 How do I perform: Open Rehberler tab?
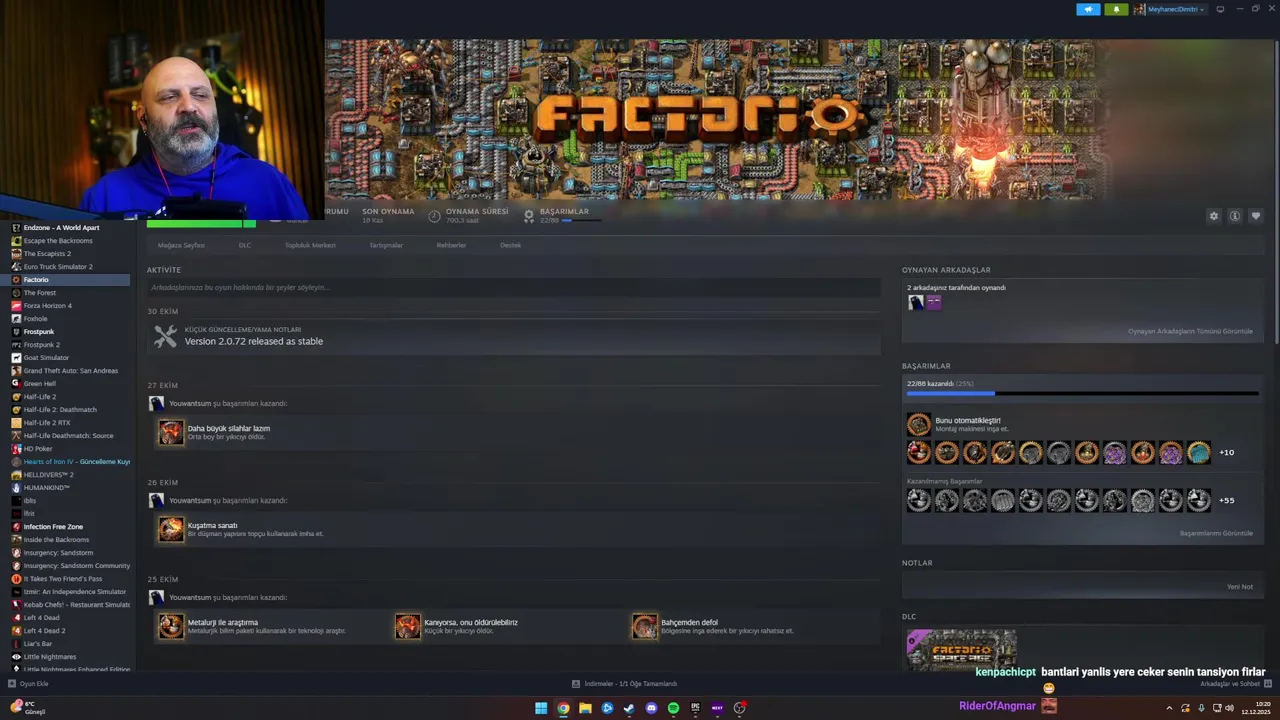click(x=451, y=245)
